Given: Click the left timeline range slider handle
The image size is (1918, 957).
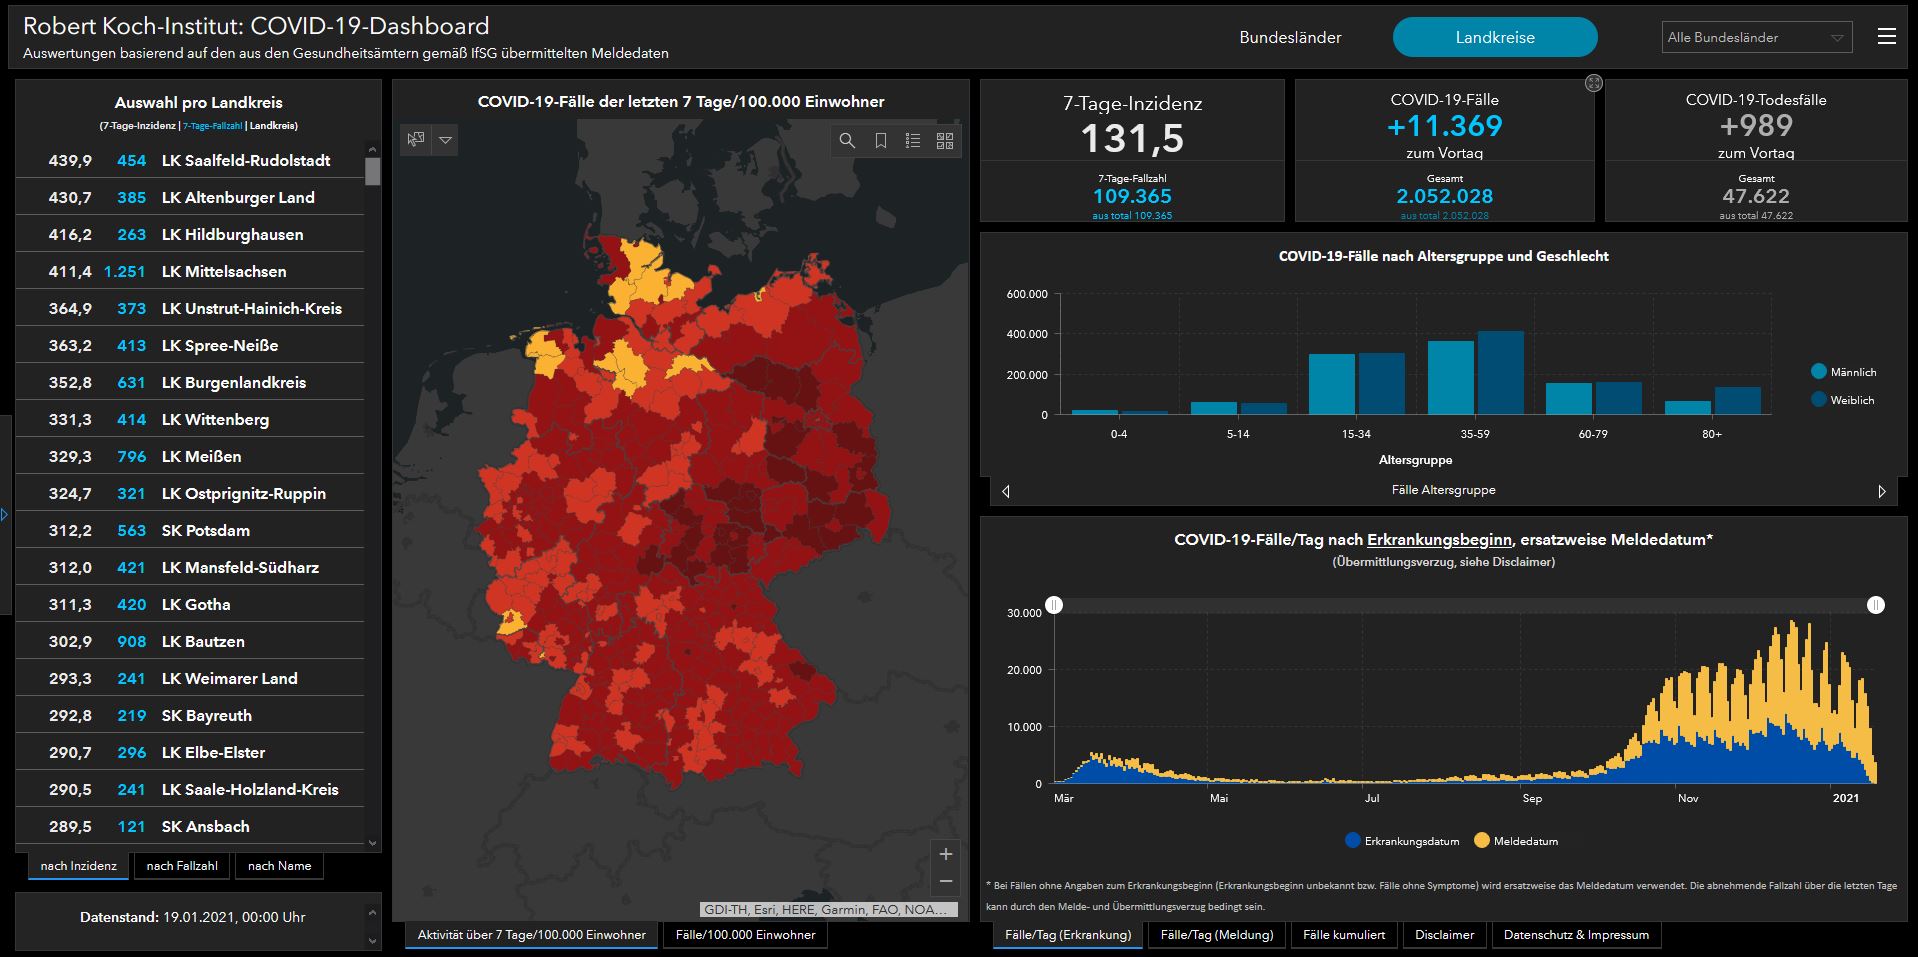Looking at the screenshot, I should pos(1054,605).
